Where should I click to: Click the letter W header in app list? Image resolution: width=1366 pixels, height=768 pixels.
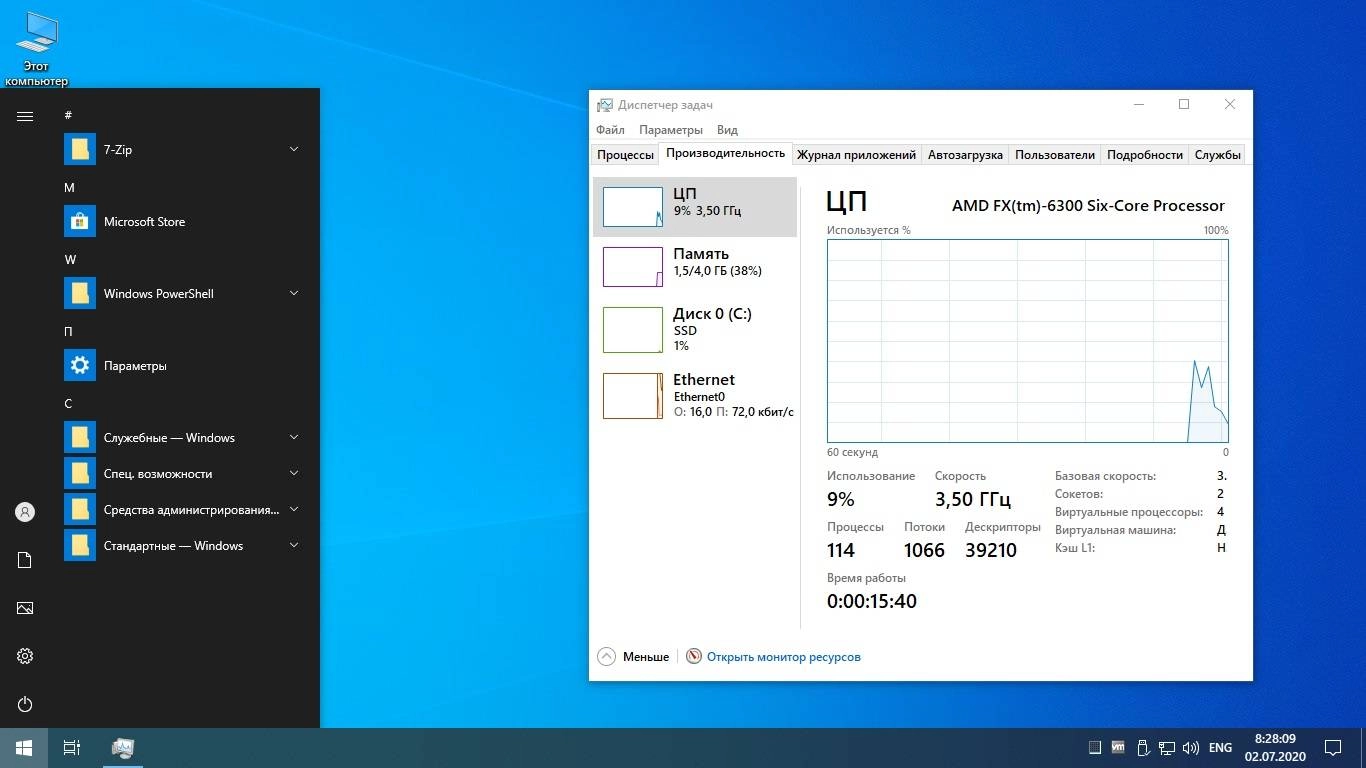coord(70,260)
